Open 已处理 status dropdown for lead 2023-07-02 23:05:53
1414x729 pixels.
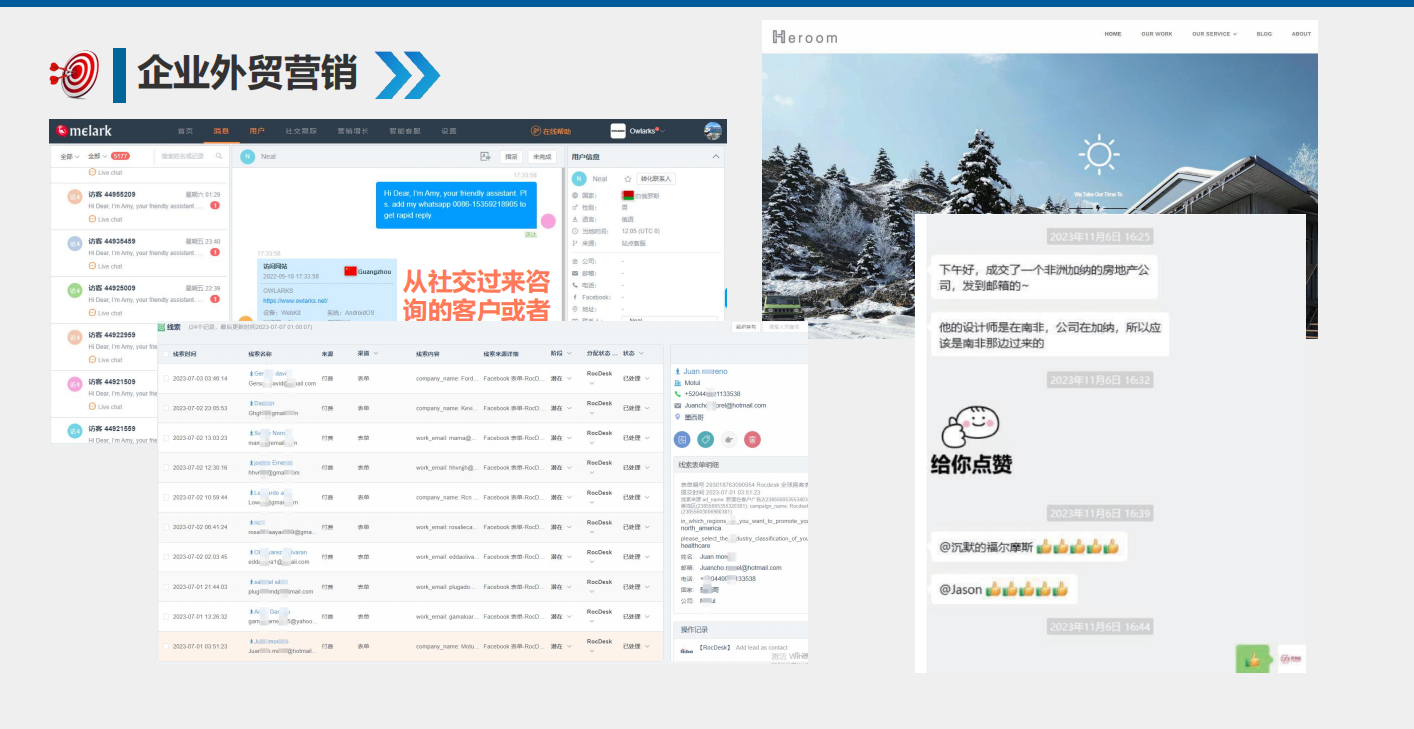coord(636,408)
